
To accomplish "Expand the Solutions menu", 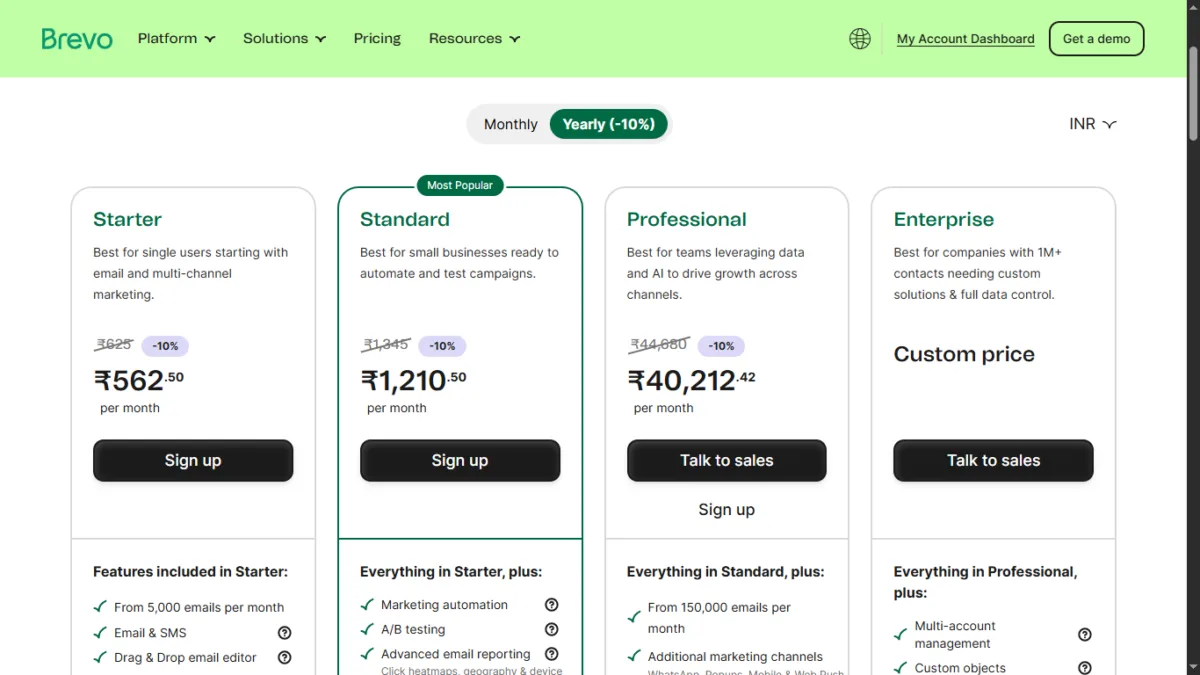I will [285, 39].
